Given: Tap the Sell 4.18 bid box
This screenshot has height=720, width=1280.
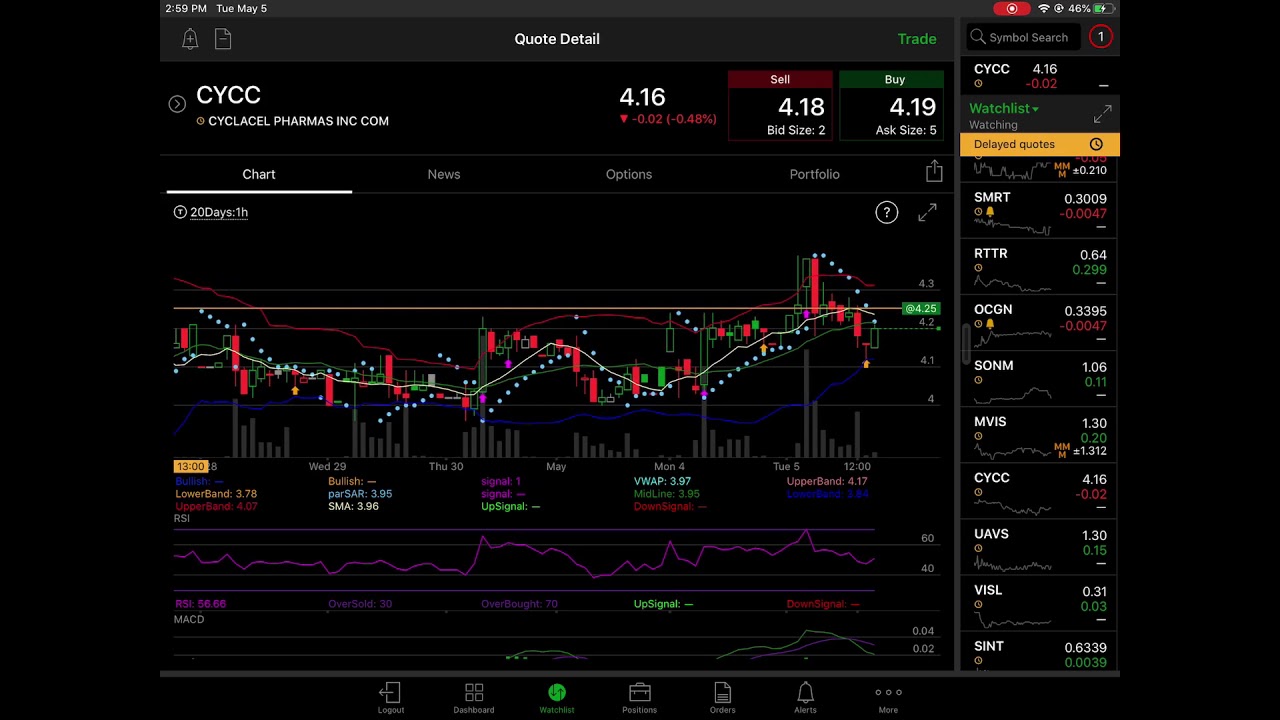Looking at the screenshot, I should pos(780,105).
